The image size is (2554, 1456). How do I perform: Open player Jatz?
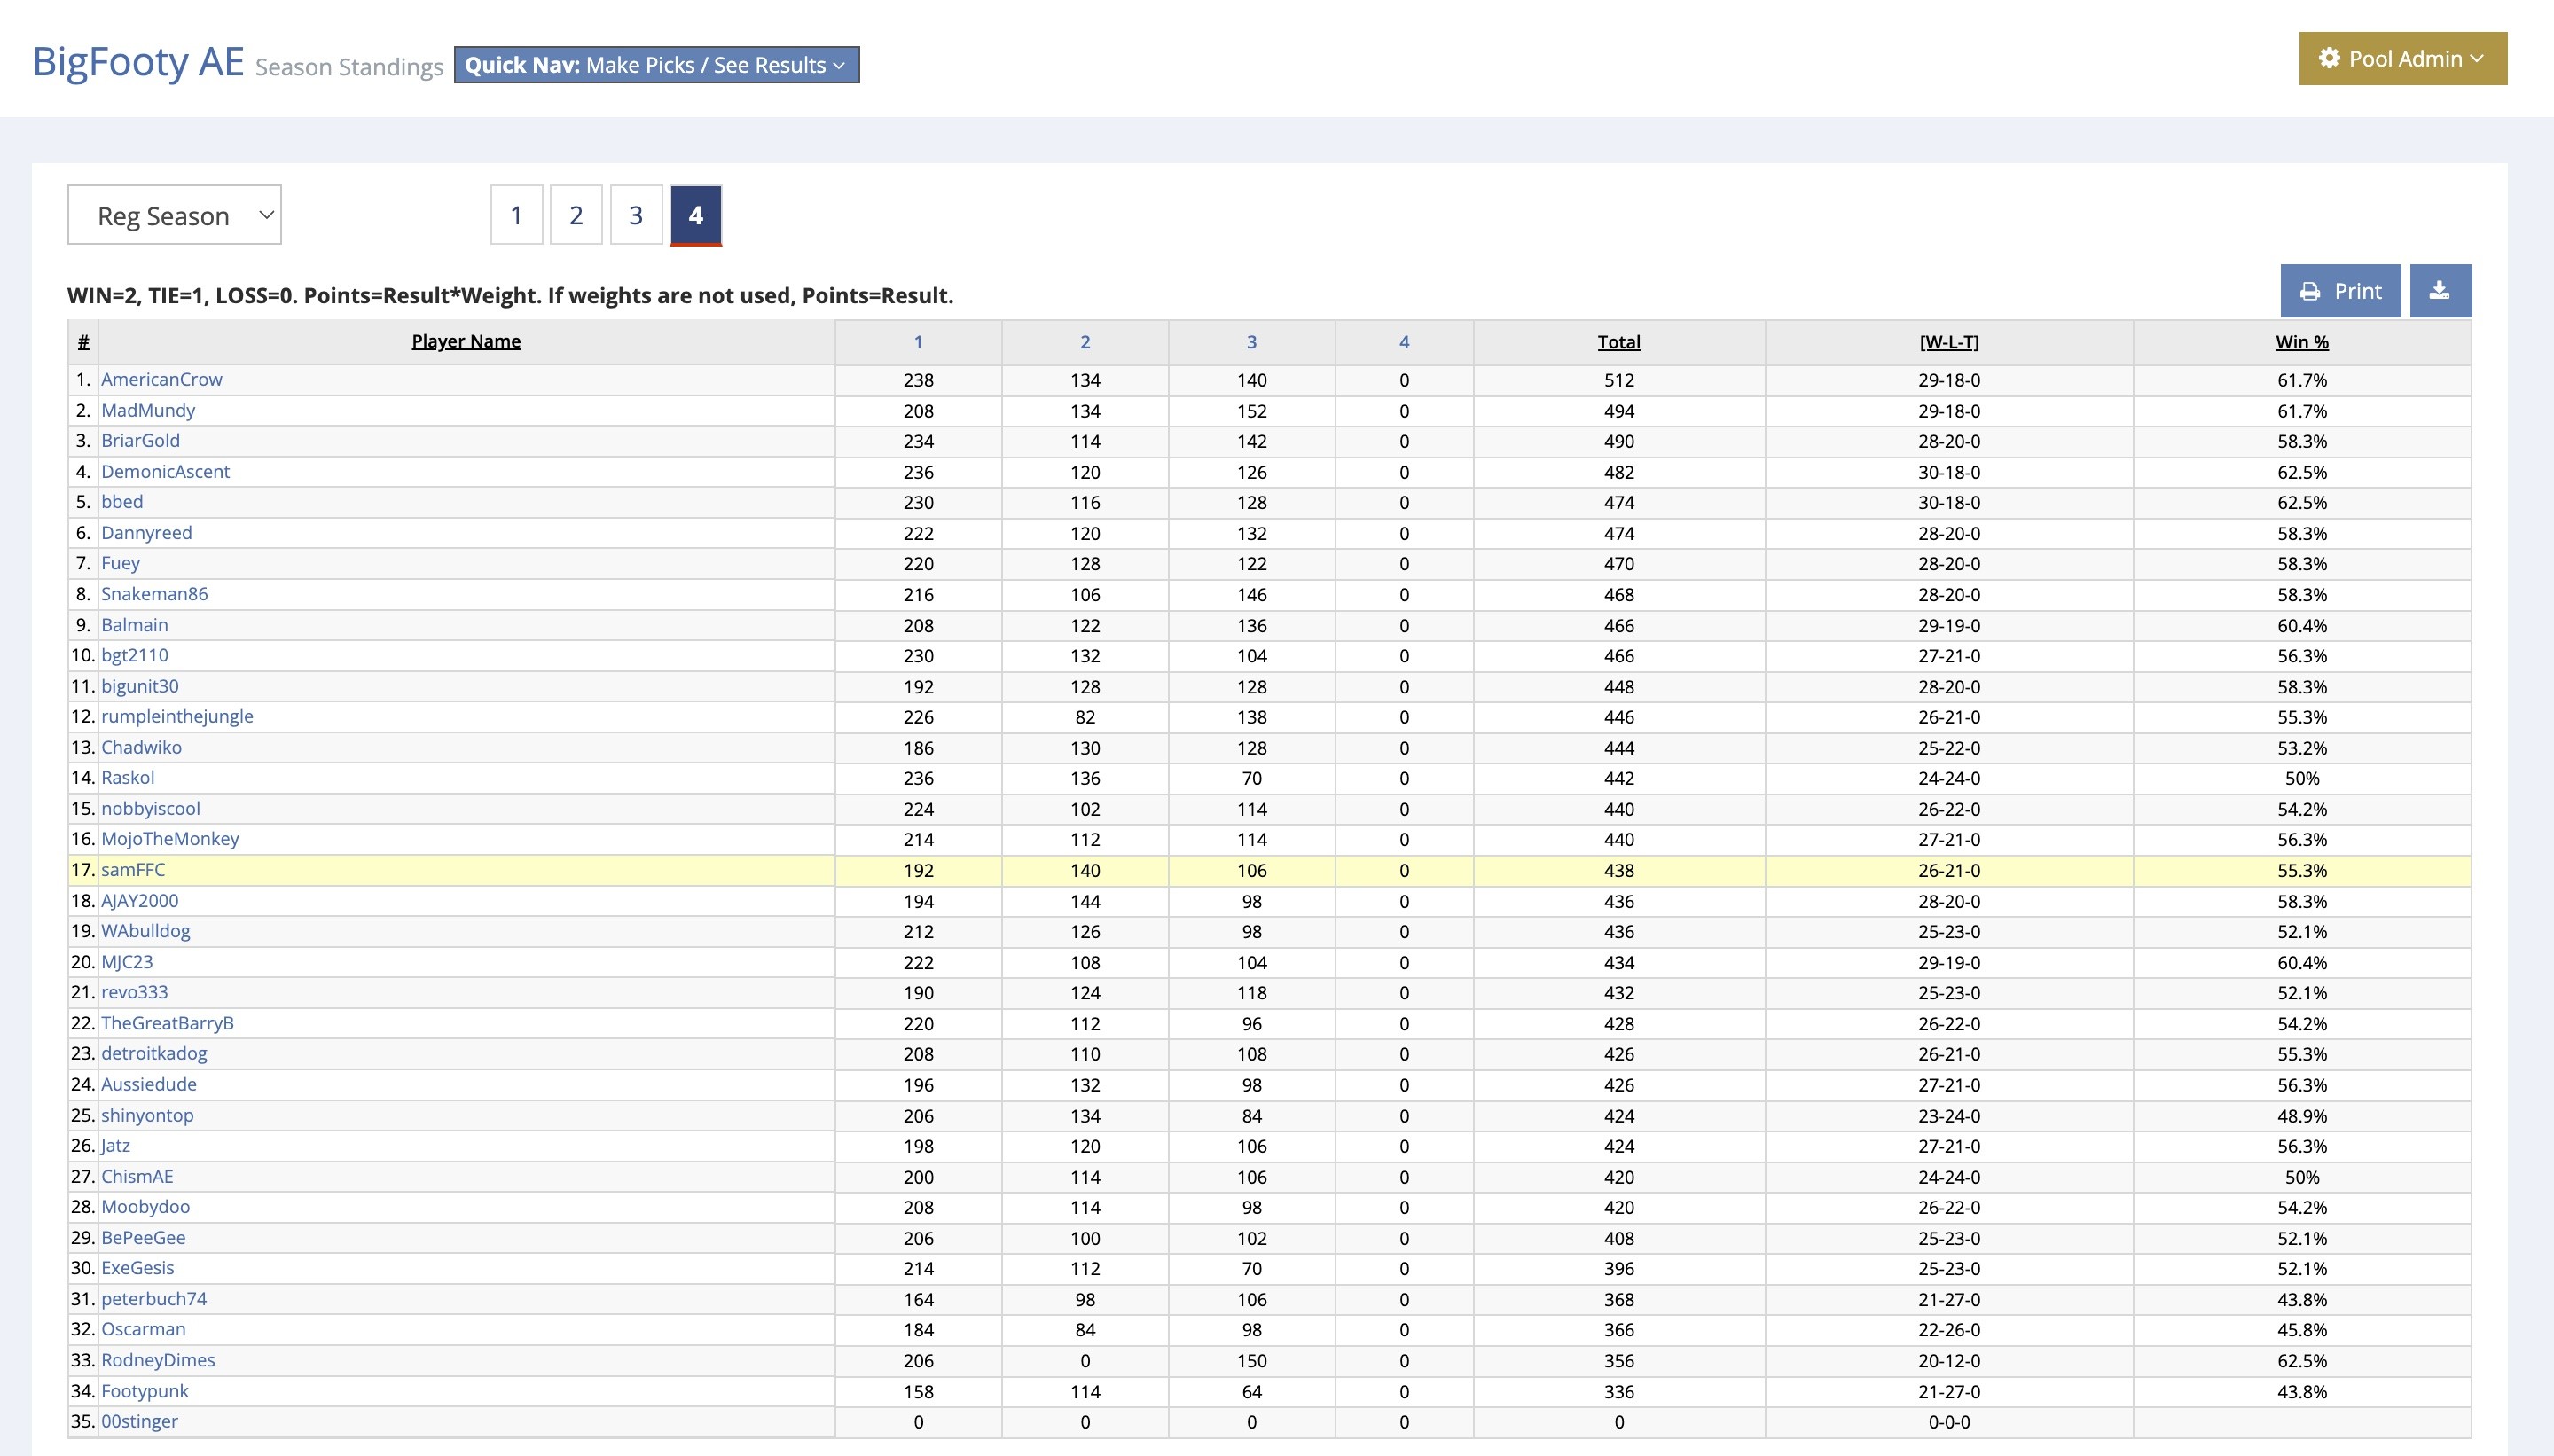tap(115, 1145)
